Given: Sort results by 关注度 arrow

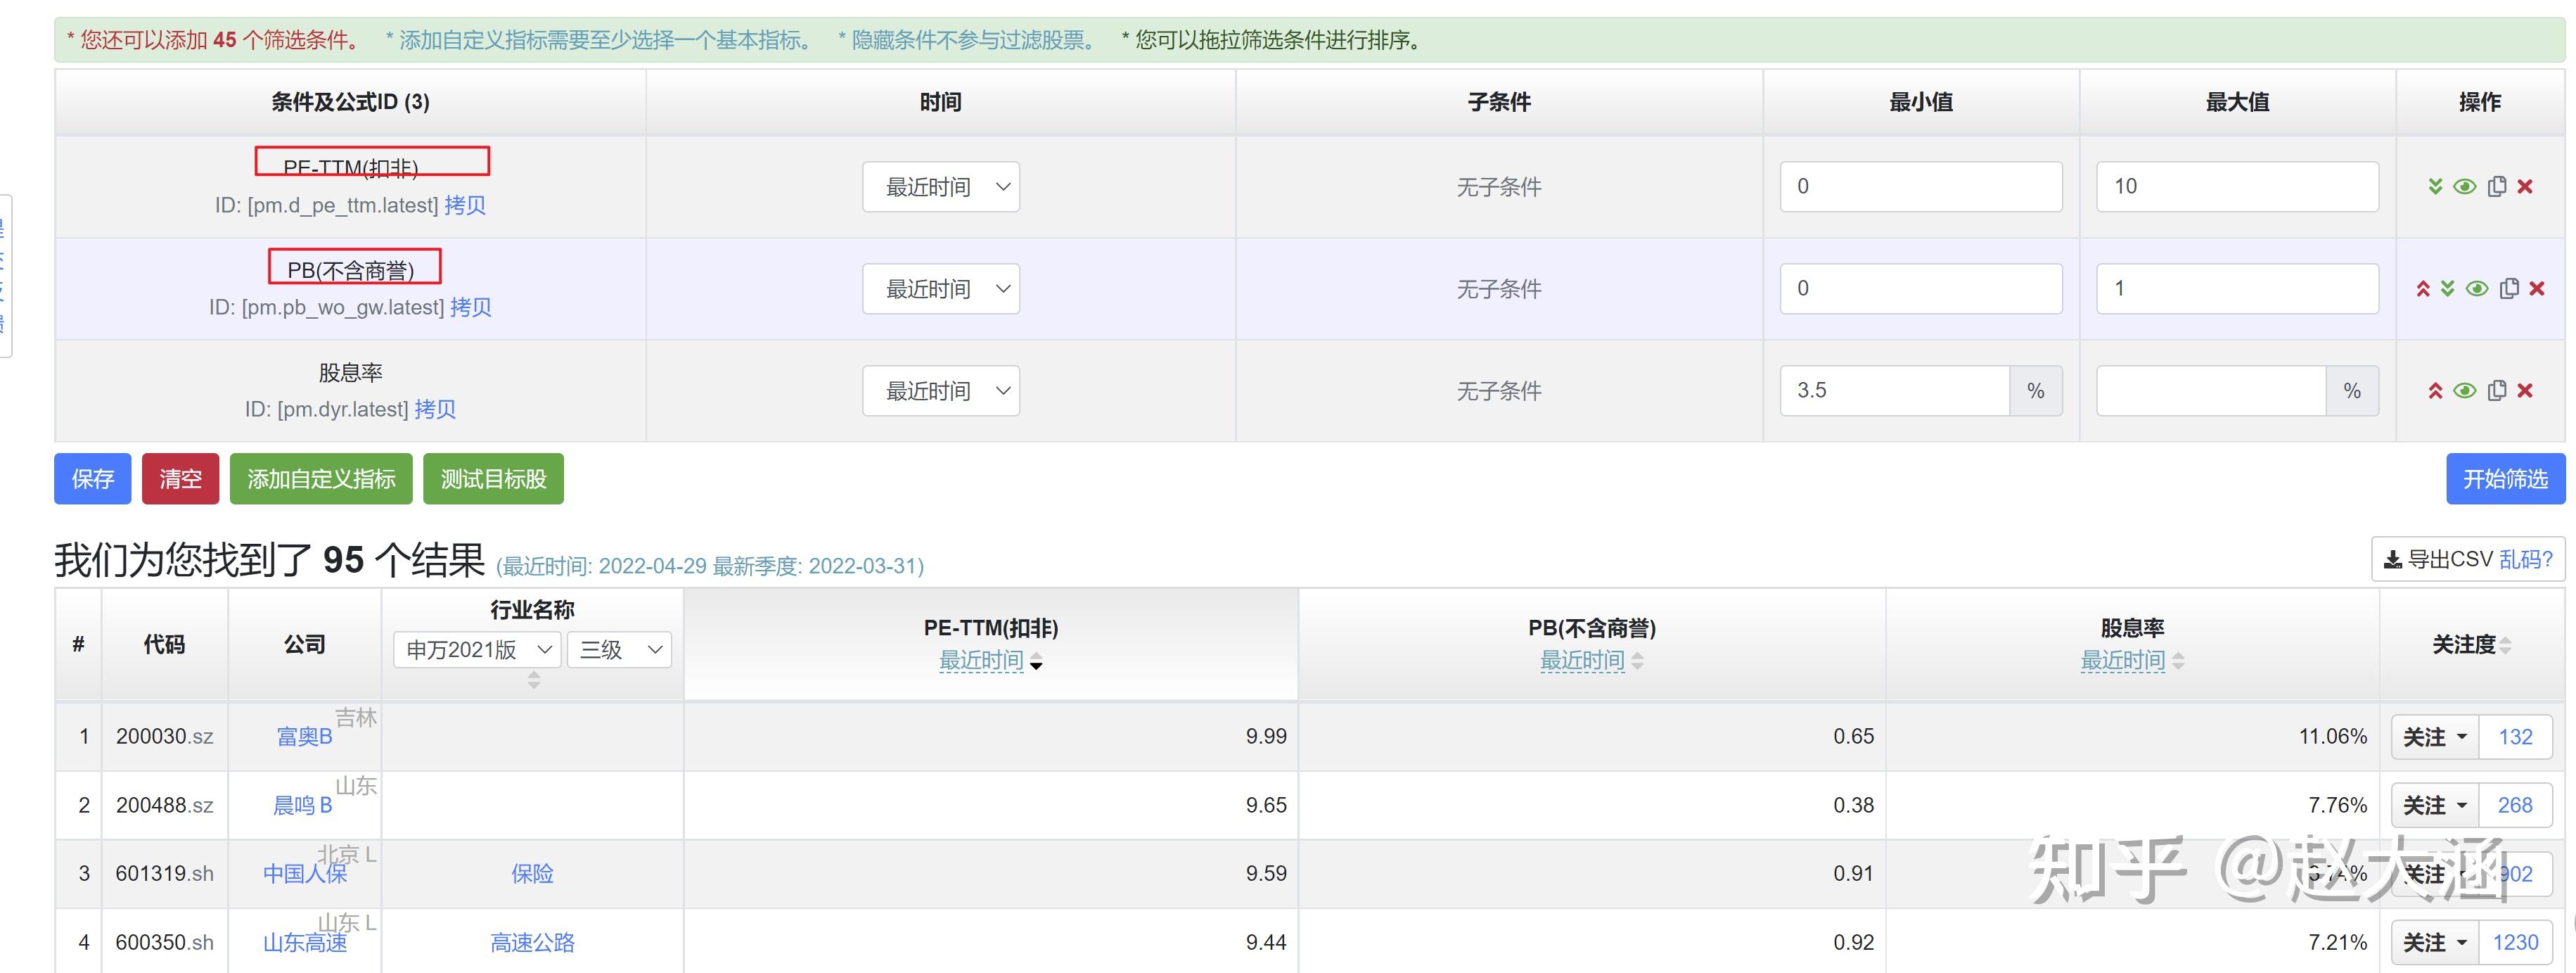Looking at the screenshot, I should coord(2505,646).
